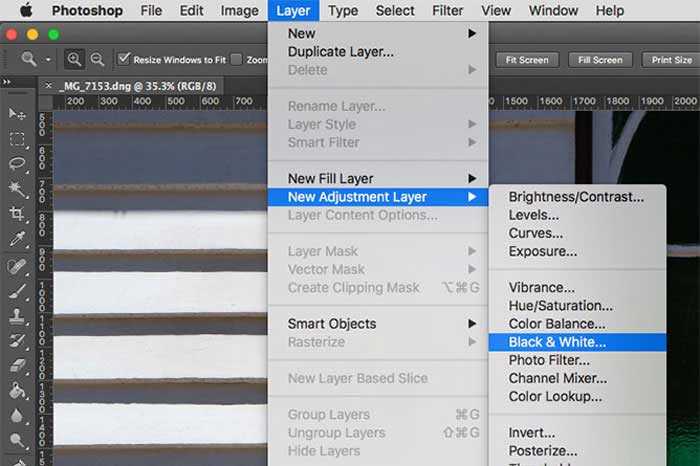Enable the Zoom All Windows checkbox
The image size is (700, 466).
(x=236, y=59)
